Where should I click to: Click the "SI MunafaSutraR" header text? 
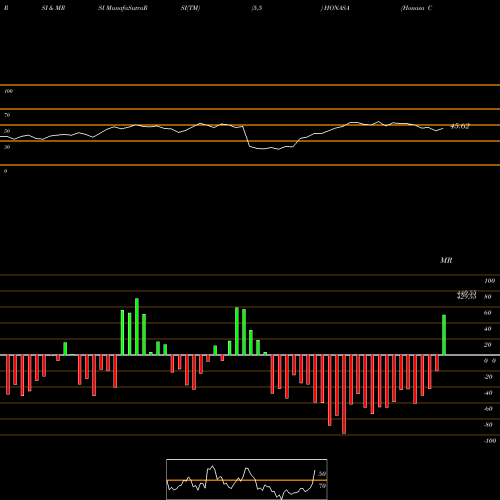(123, 8)
